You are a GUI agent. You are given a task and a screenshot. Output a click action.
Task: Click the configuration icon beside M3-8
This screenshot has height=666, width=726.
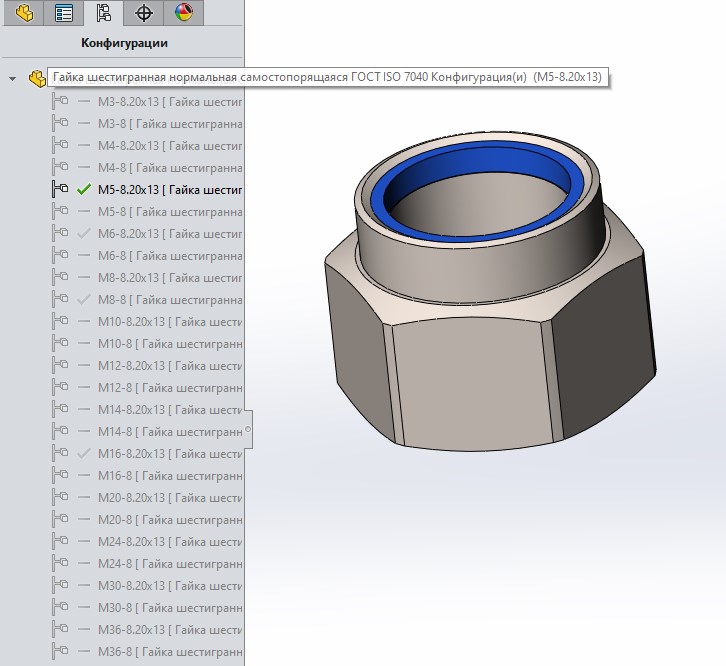[60, 122]
